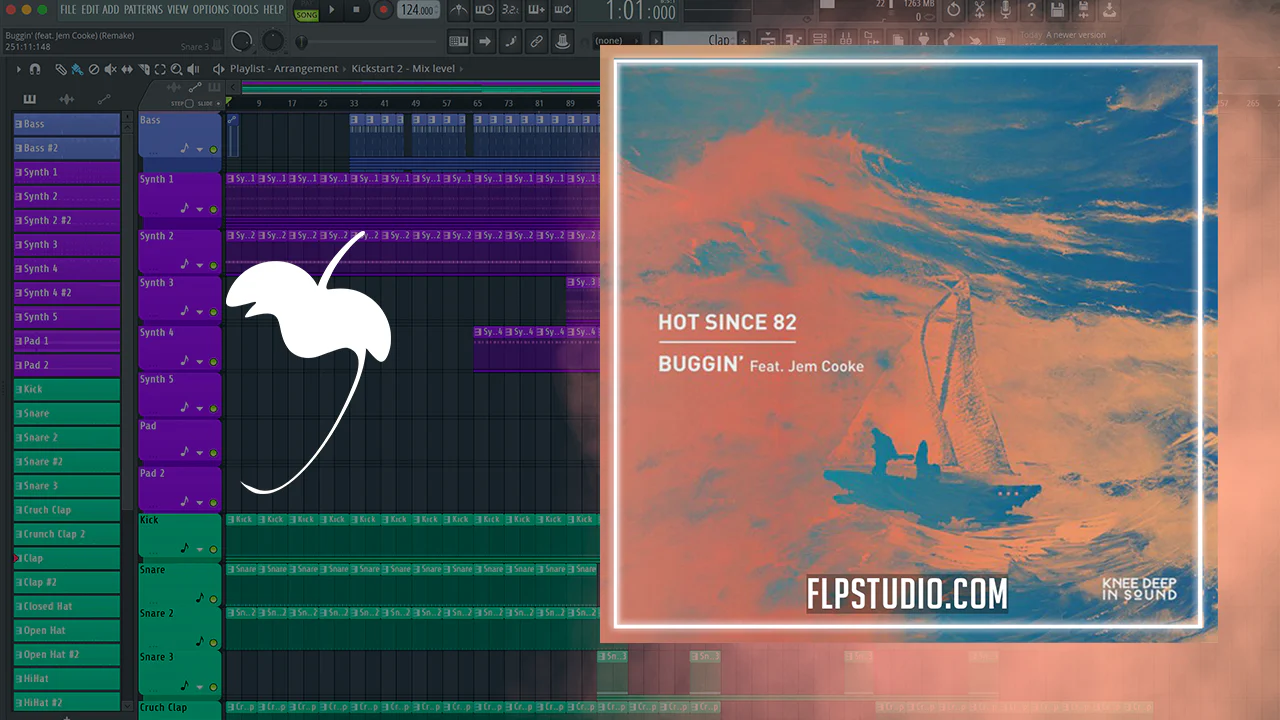Toggle the loop recording icon
Screen dimensions: 1280x720
(x=562, y=11)
